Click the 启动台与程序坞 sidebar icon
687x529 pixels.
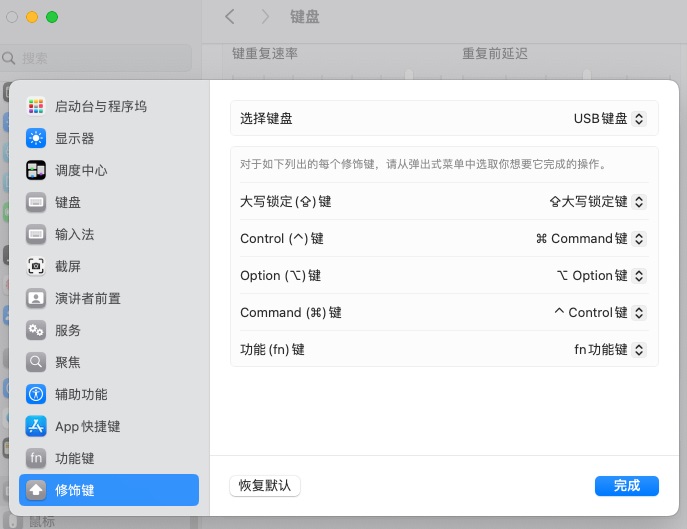click(36, 106)
